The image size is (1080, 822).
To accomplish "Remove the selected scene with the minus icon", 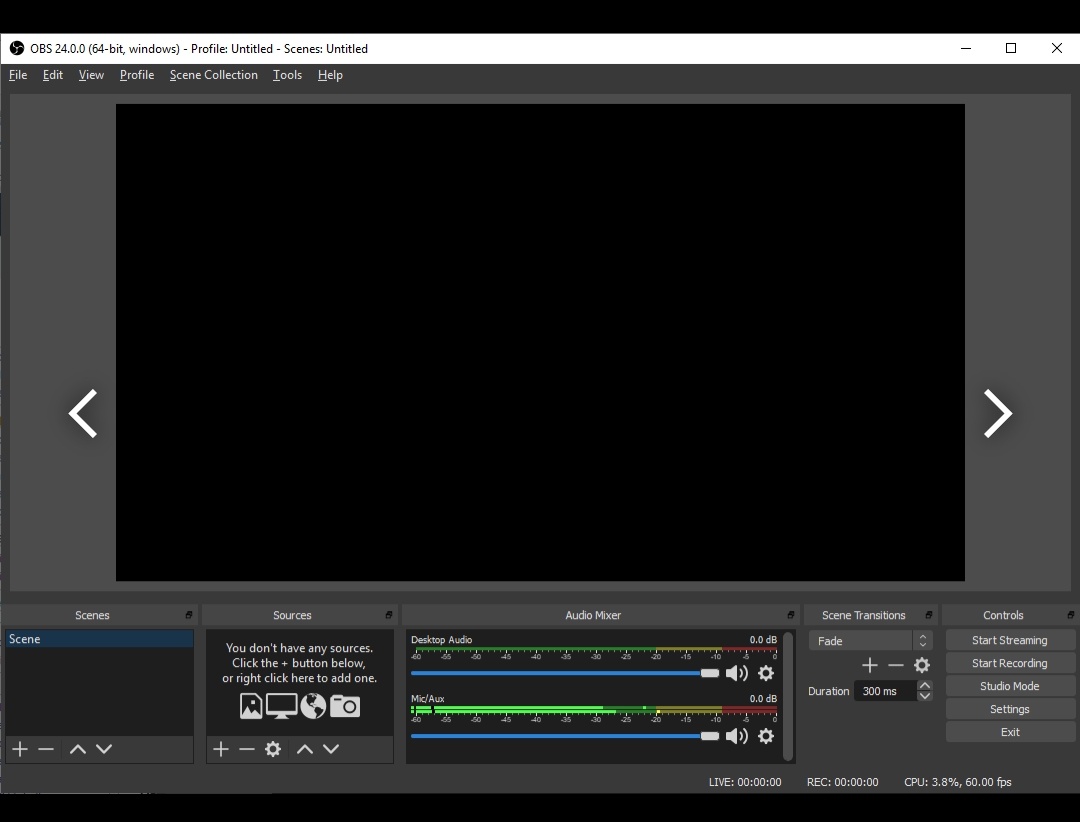I will [x=46, y=749].
